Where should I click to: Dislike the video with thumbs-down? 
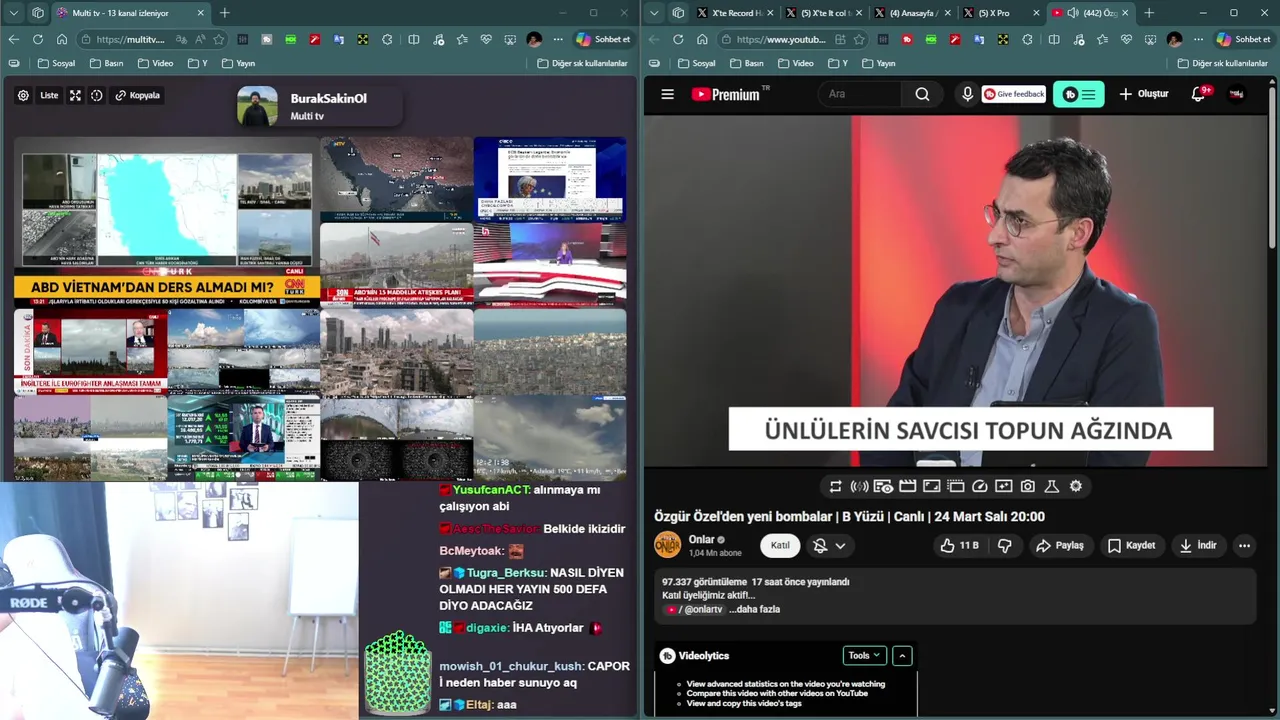pyautogui.click(x=1005, y=545)
